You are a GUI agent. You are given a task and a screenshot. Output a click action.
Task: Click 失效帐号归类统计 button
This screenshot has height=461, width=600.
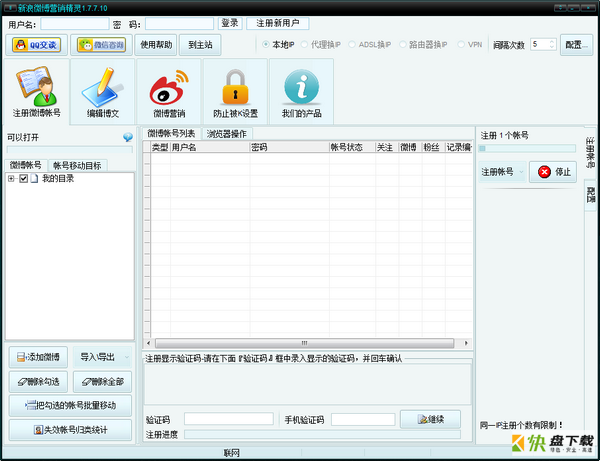point(70,430)
